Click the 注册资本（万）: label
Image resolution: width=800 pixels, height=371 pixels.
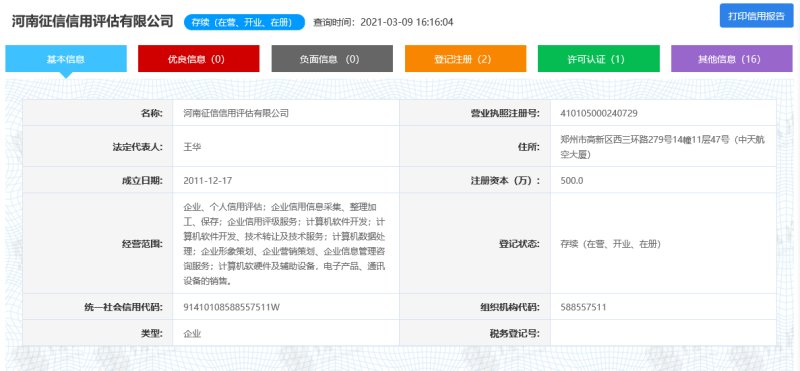click(505, 180)
